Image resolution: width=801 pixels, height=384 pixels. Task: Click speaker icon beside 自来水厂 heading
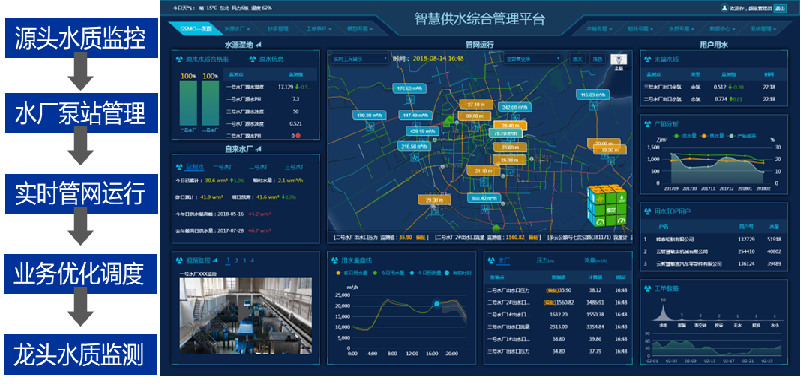pos(259,149)
